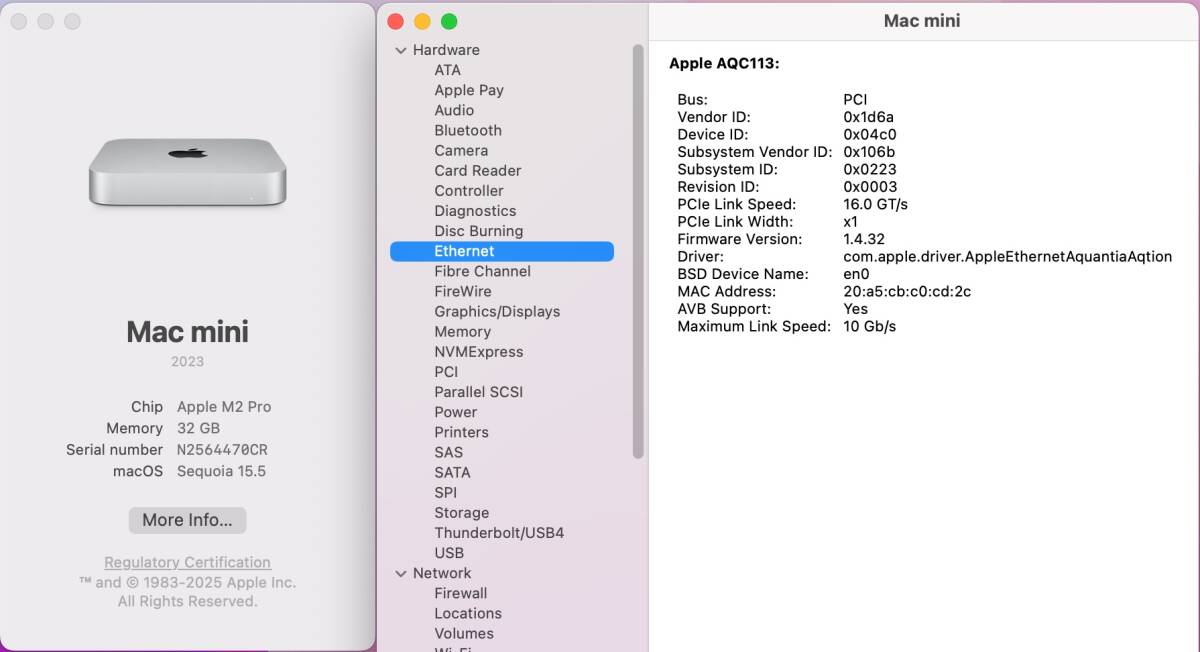Click the Device ID value 0x04c0
The image size is (1200, 652).
click(x=869, y=134)
